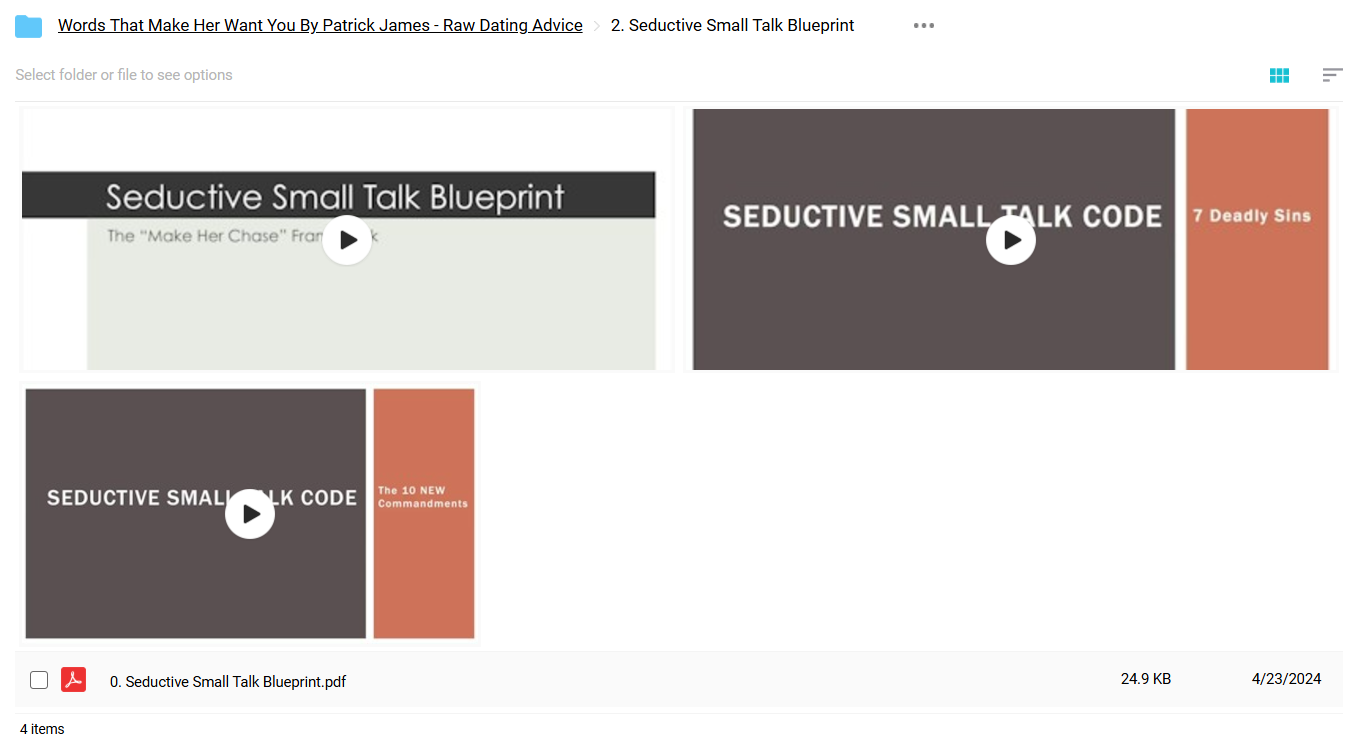
Task: Click the '4 items' count label
Action: click(x=42, y=729)
